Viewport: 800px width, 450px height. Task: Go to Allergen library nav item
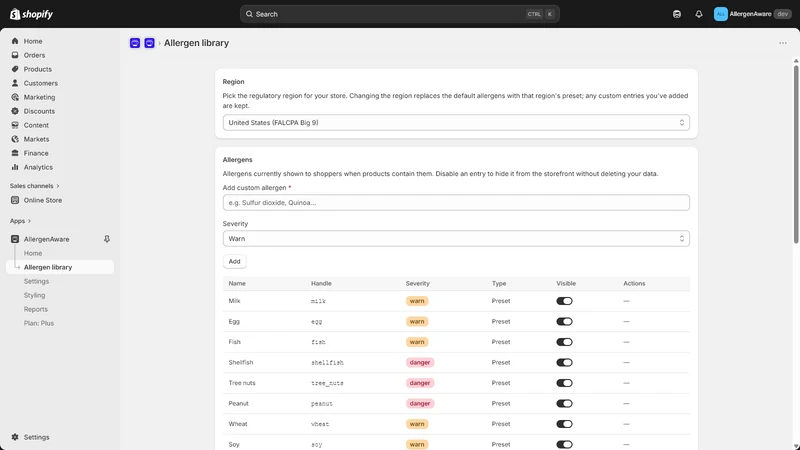[60, 267]
